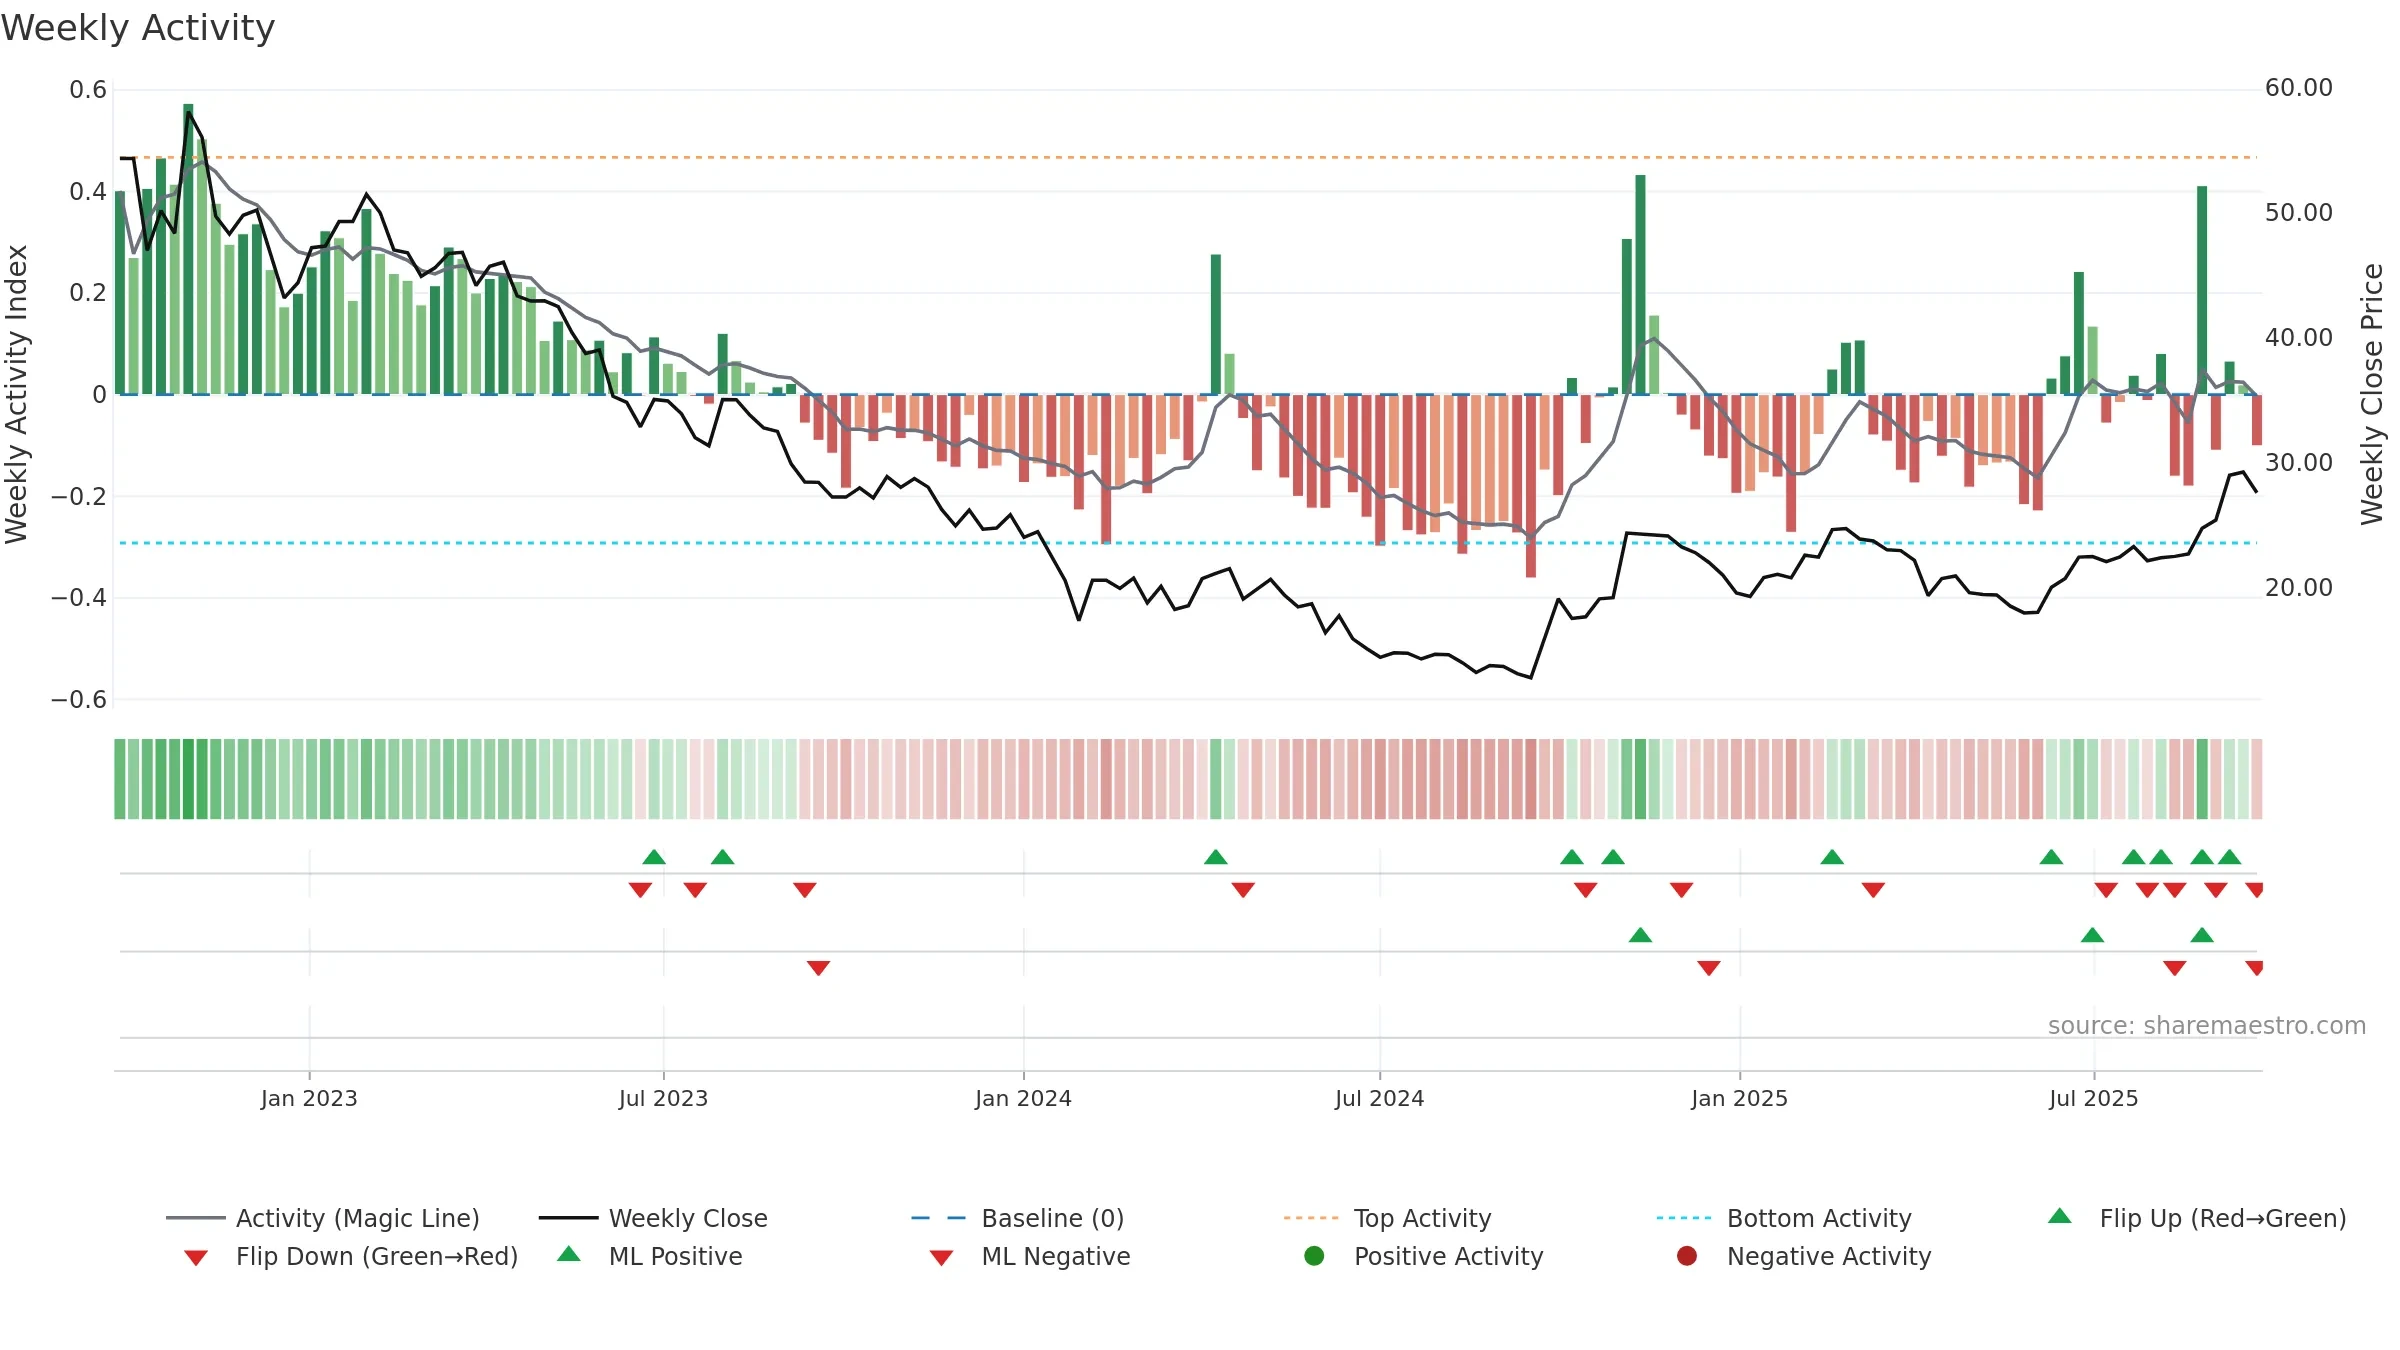The width and height of the screenshot is (2400, 1350).
Task: Click the Jan 2025 axis label
Action: (1739, 1098)
